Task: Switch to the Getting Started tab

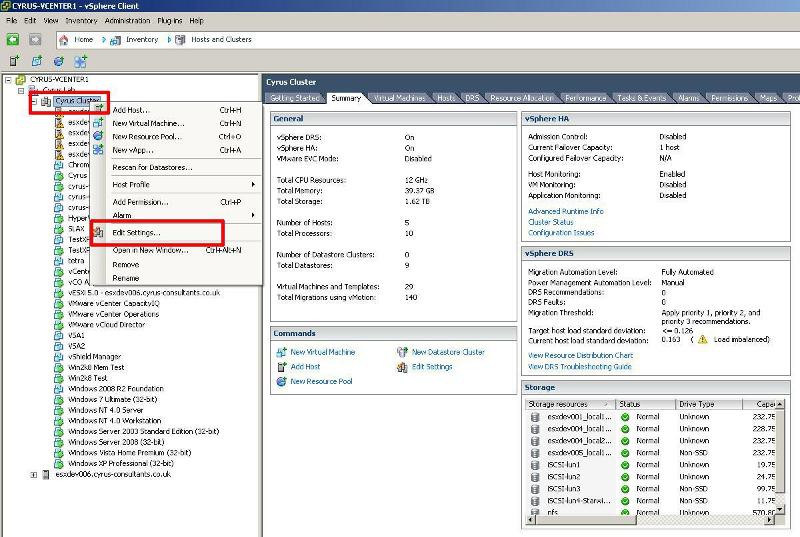Action: coord(294,98)
